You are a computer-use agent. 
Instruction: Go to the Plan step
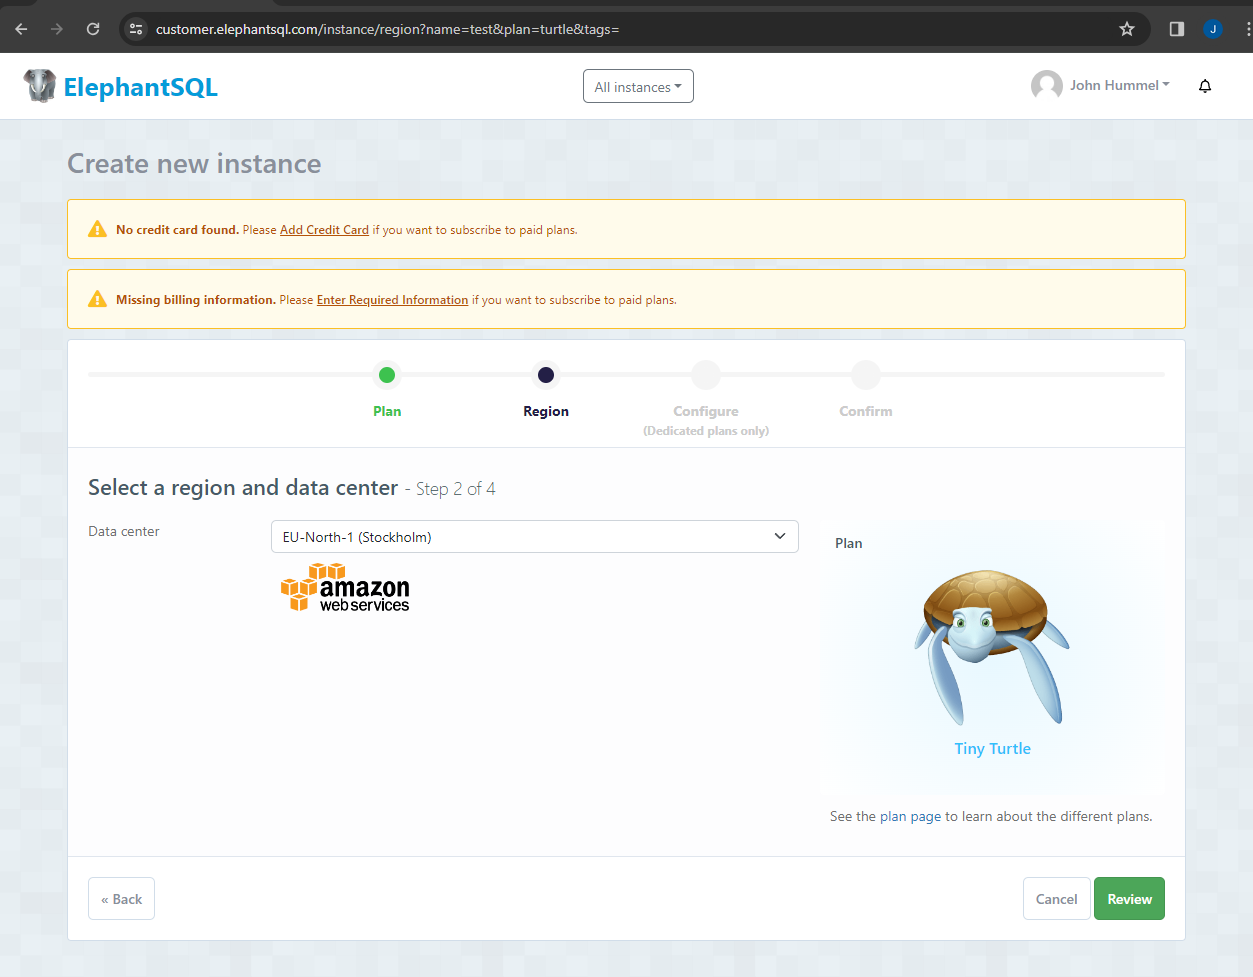tap(387, 391)
